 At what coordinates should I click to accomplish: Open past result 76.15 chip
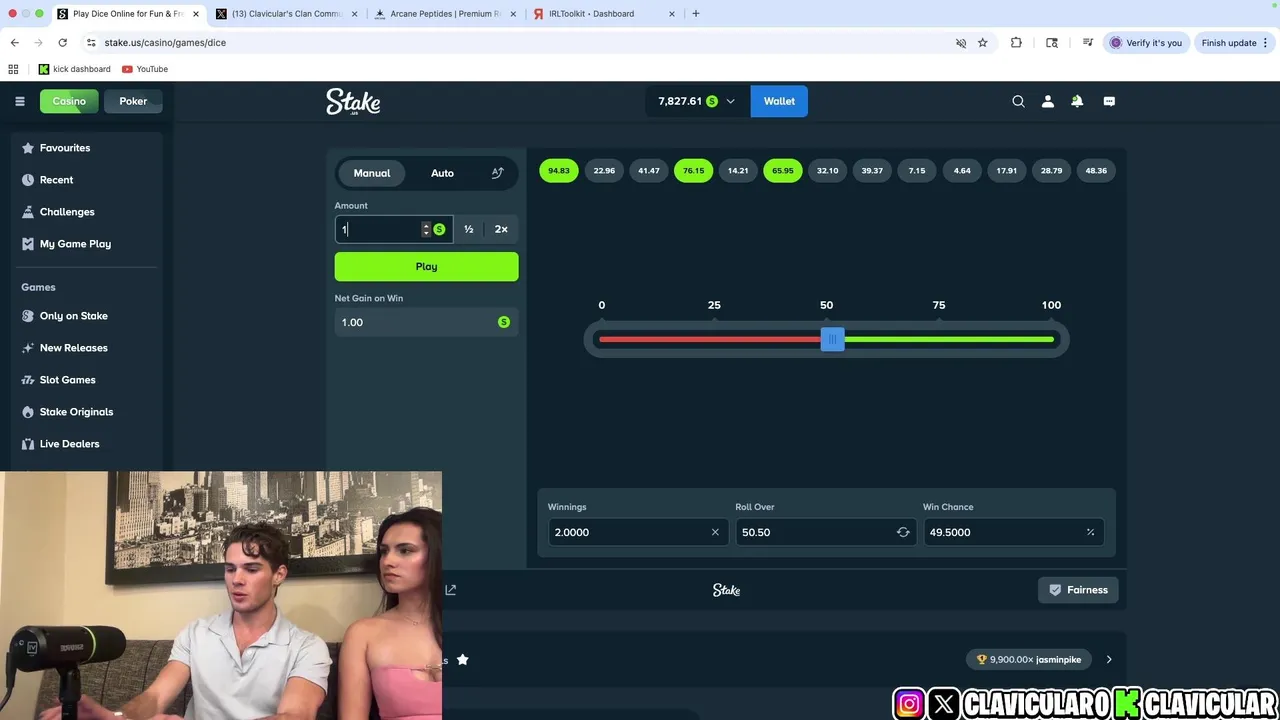(x=693, y=171)
